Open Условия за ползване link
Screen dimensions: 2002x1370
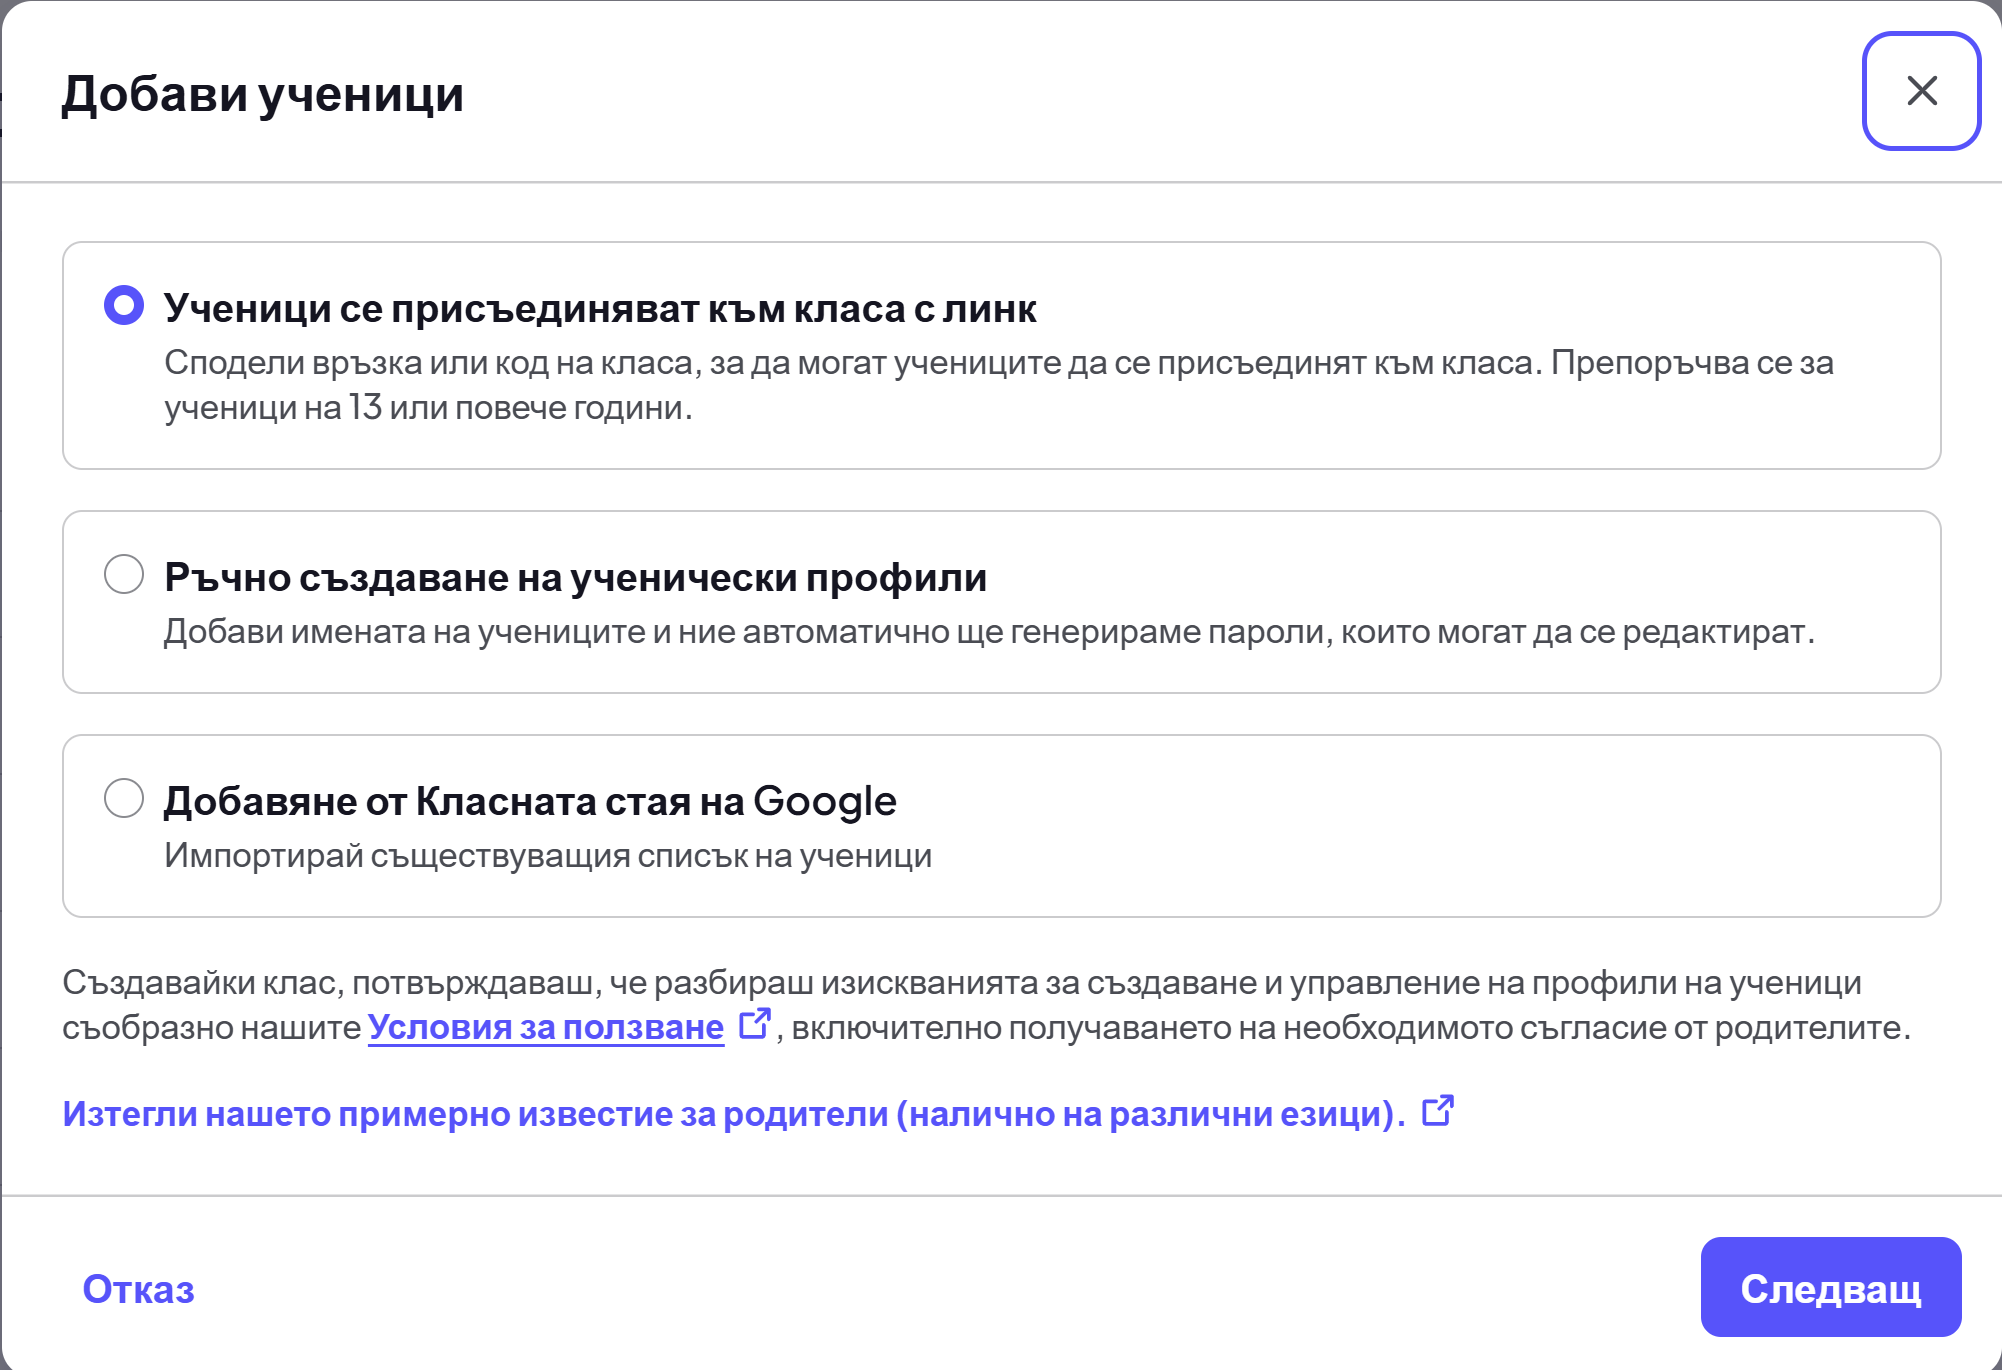click(x=545, y=1027)
